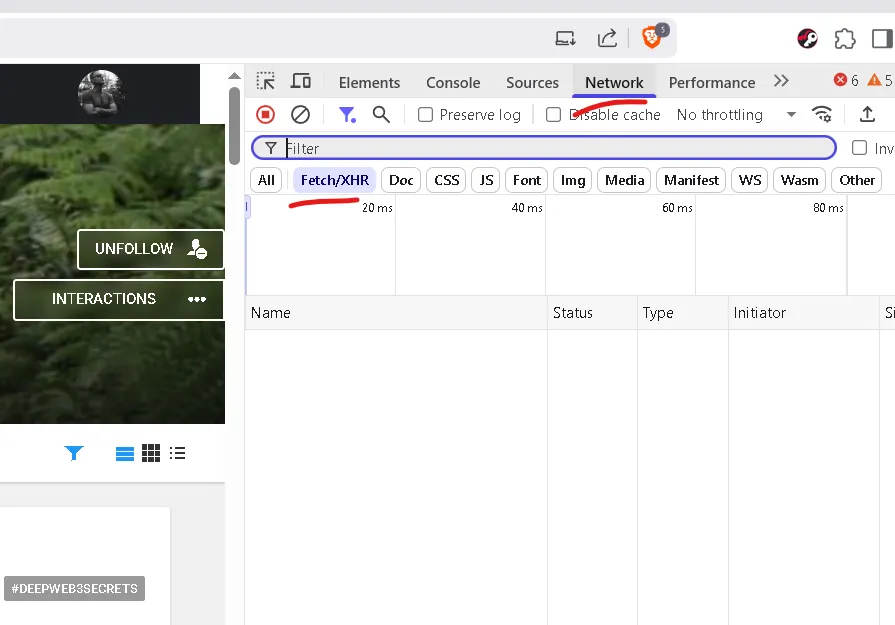
Task: Open the Console tab
Action: point(453,83)
